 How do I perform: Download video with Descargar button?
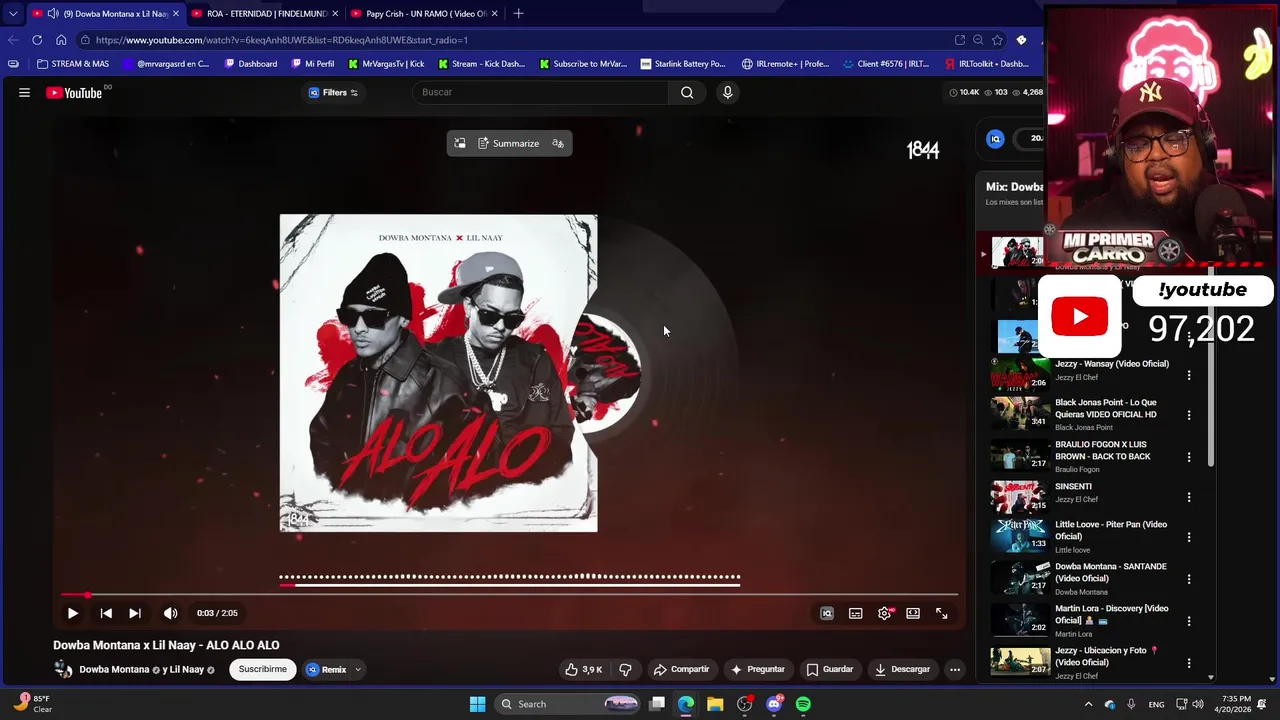click(902, 669)
